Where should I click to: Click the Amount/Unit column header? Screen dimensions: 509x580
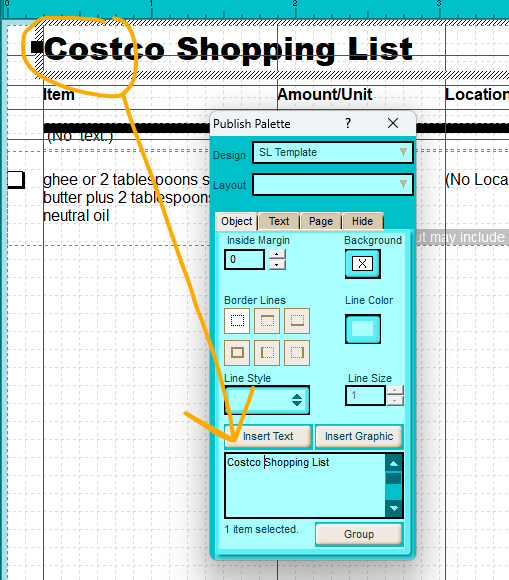(325, 94)
